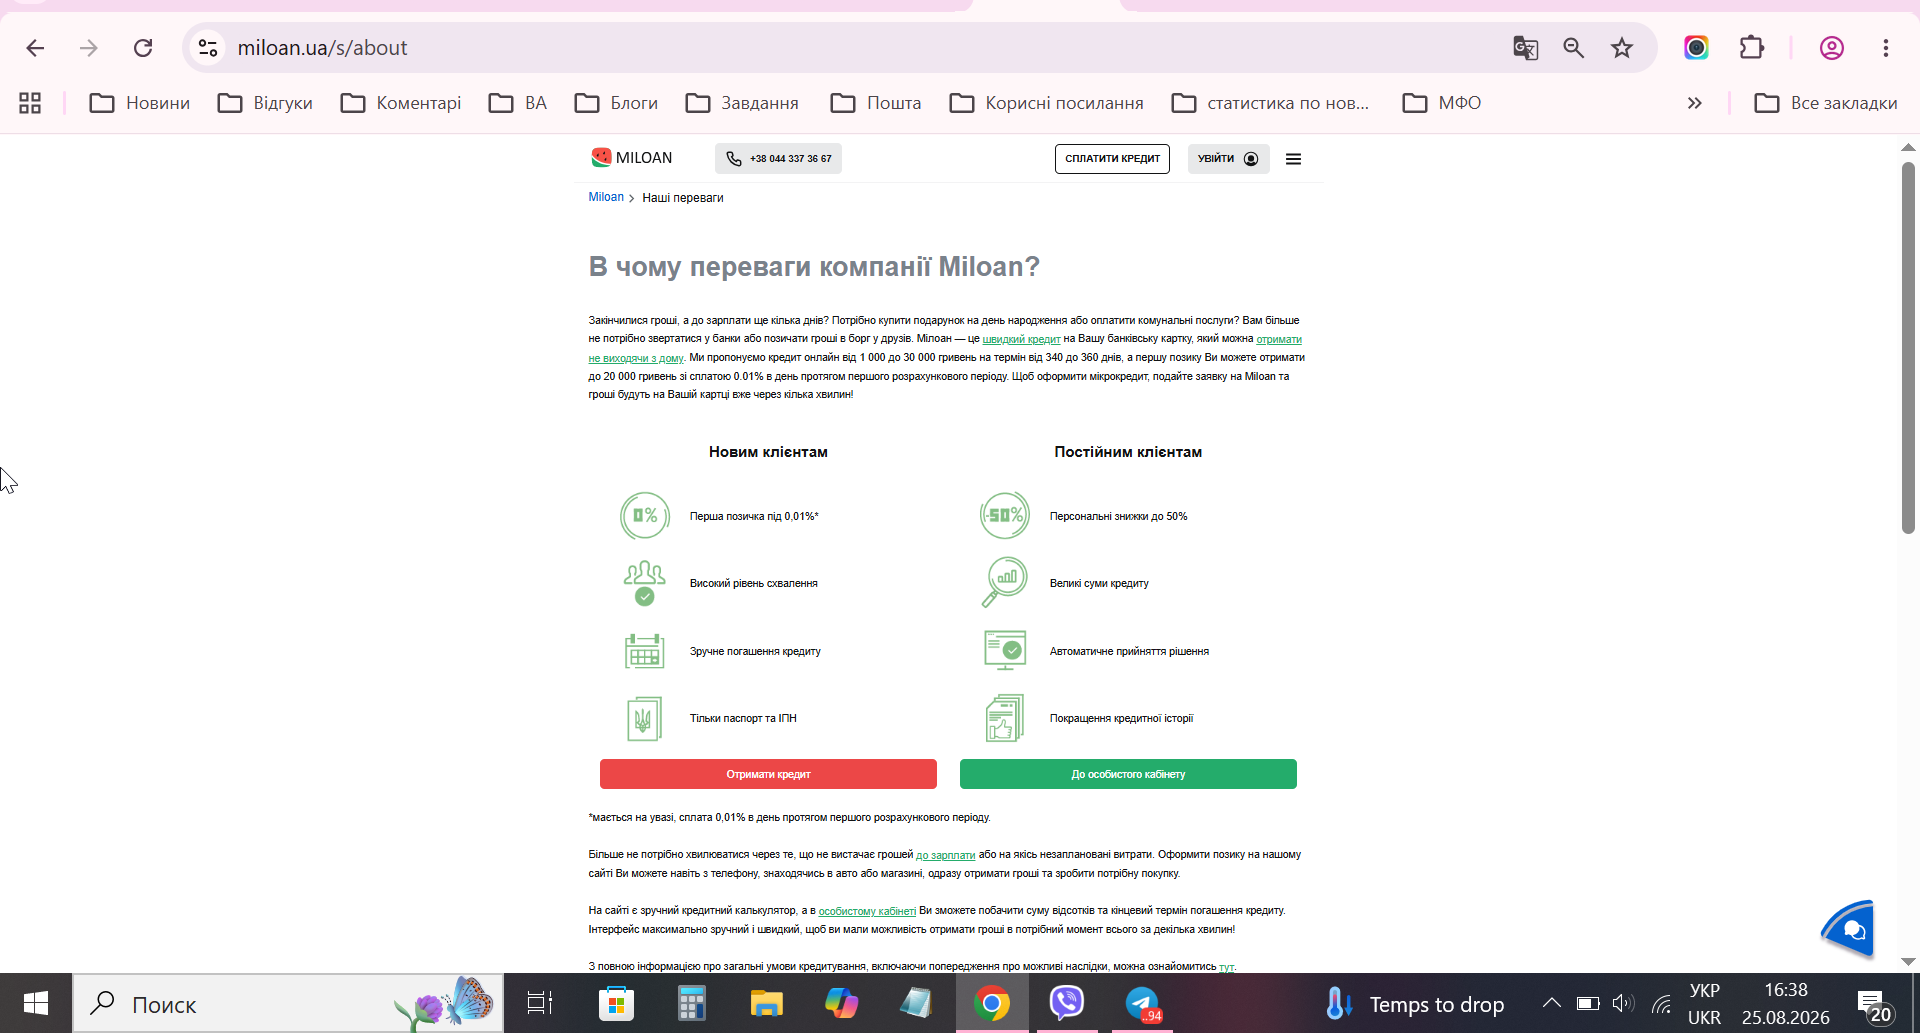The width and height of the screenshot is (1920, 1033).
Task: Open the статистика по нов... bookmarks folder
Action: pos(1270,103)
